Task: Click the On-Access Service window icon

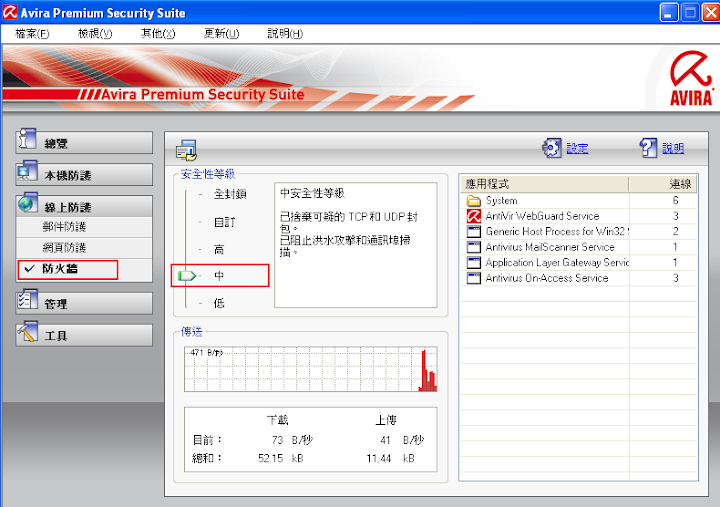Action: click(473, 278)
